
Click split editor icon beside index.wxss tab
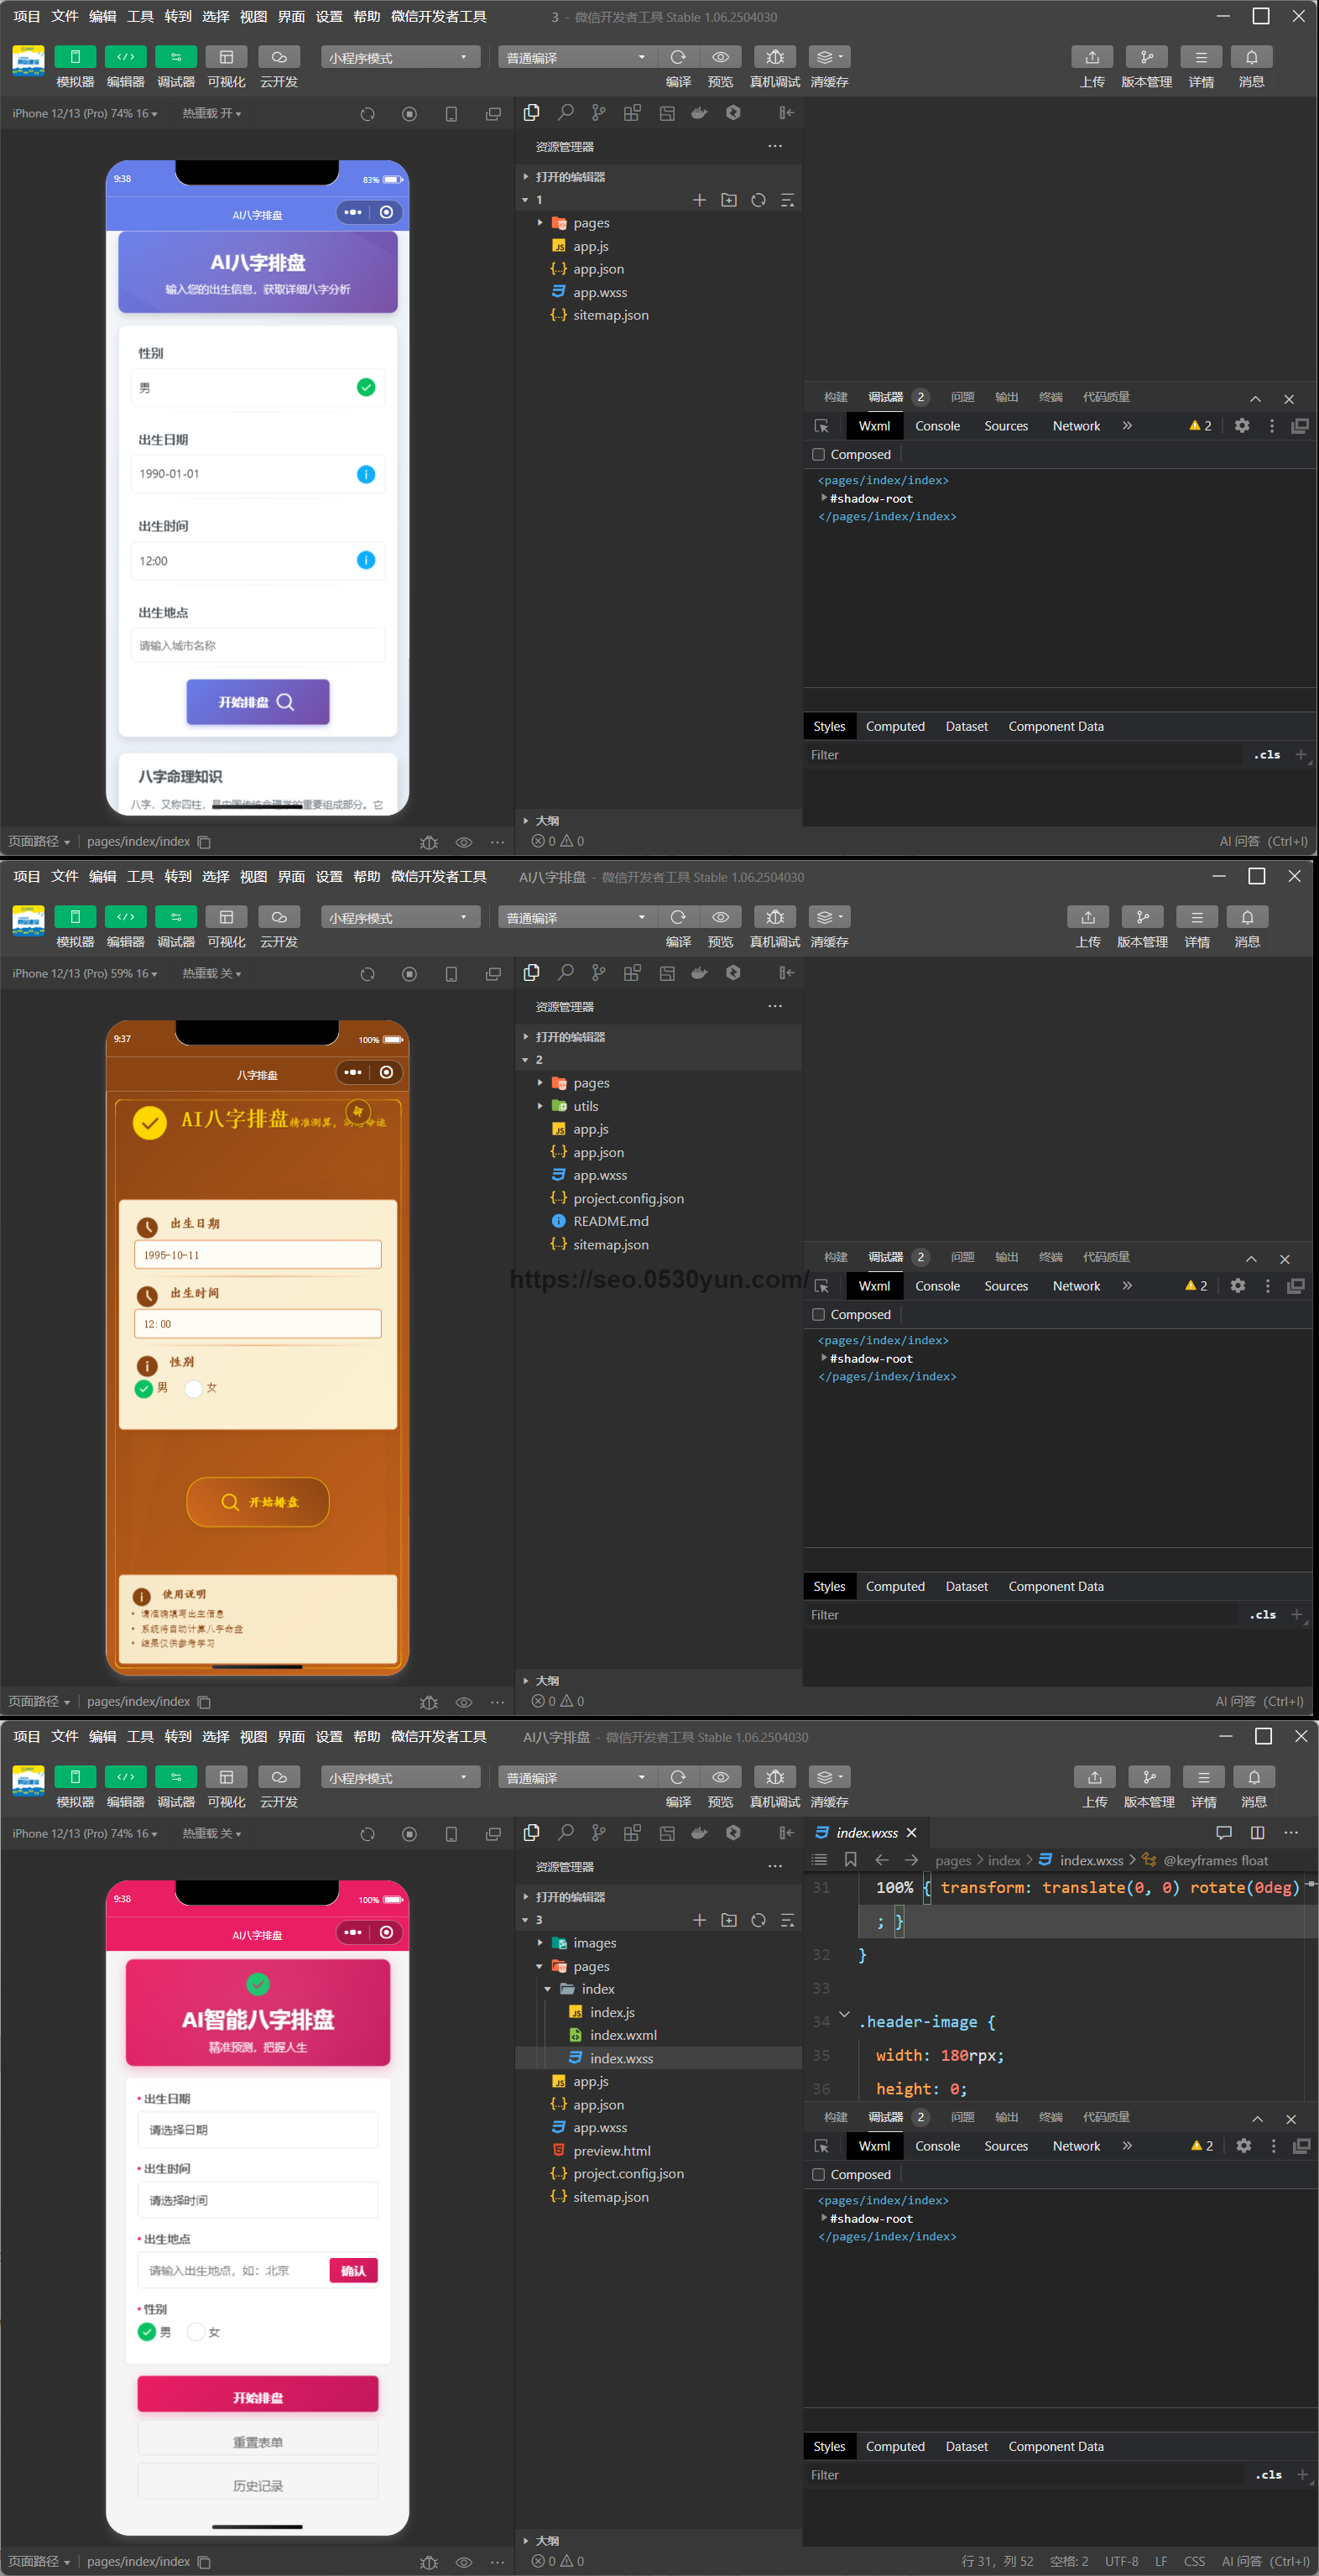pyautogui.click(x=1257, y=1832)
